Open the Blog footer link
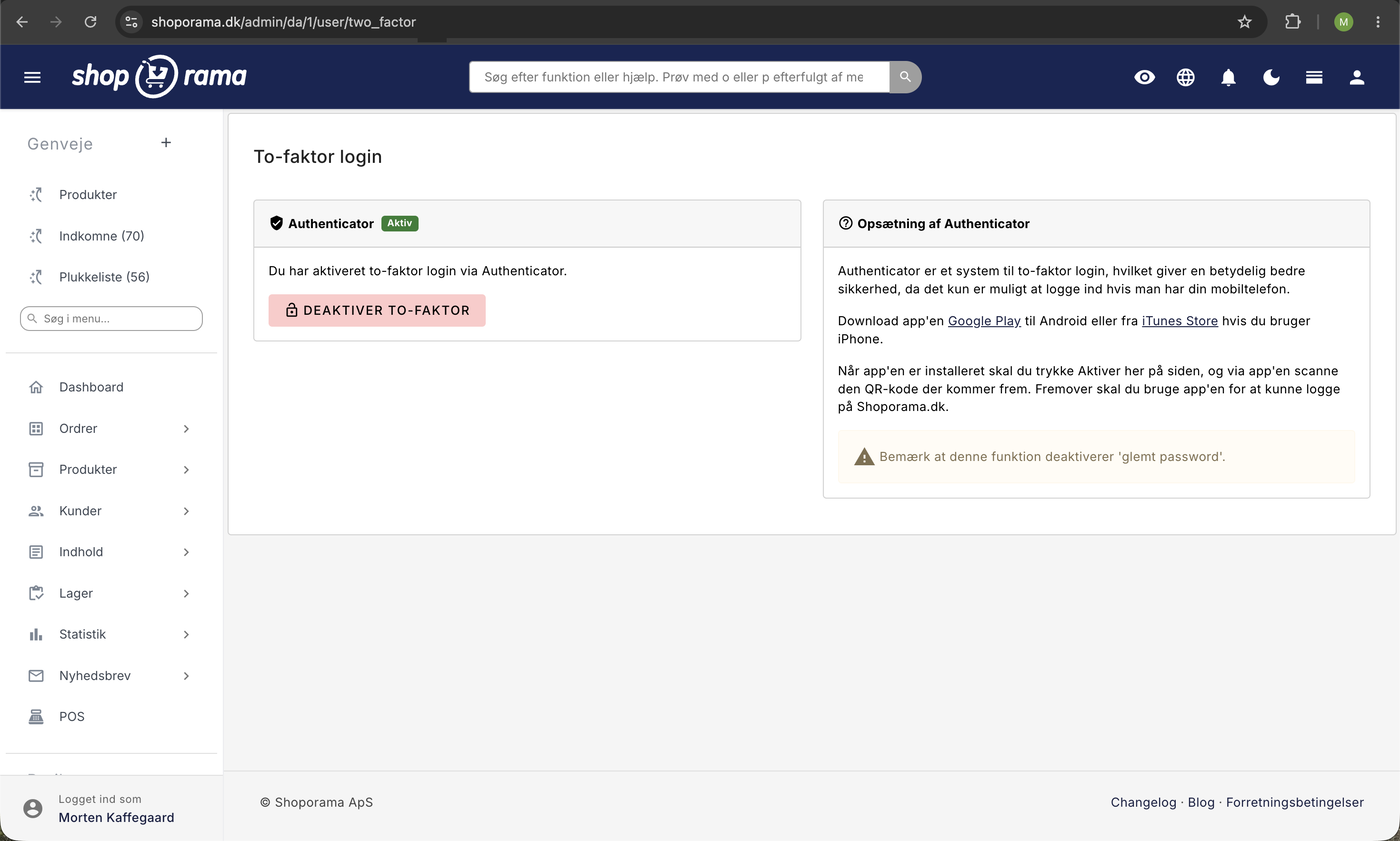 [x=1201, y=802]
